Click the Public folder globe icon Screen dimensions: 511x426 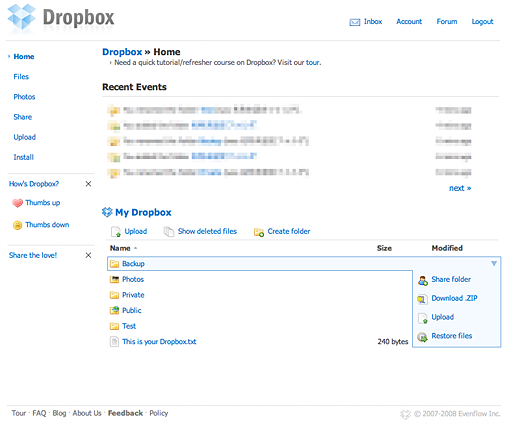[x=114, y=310]
